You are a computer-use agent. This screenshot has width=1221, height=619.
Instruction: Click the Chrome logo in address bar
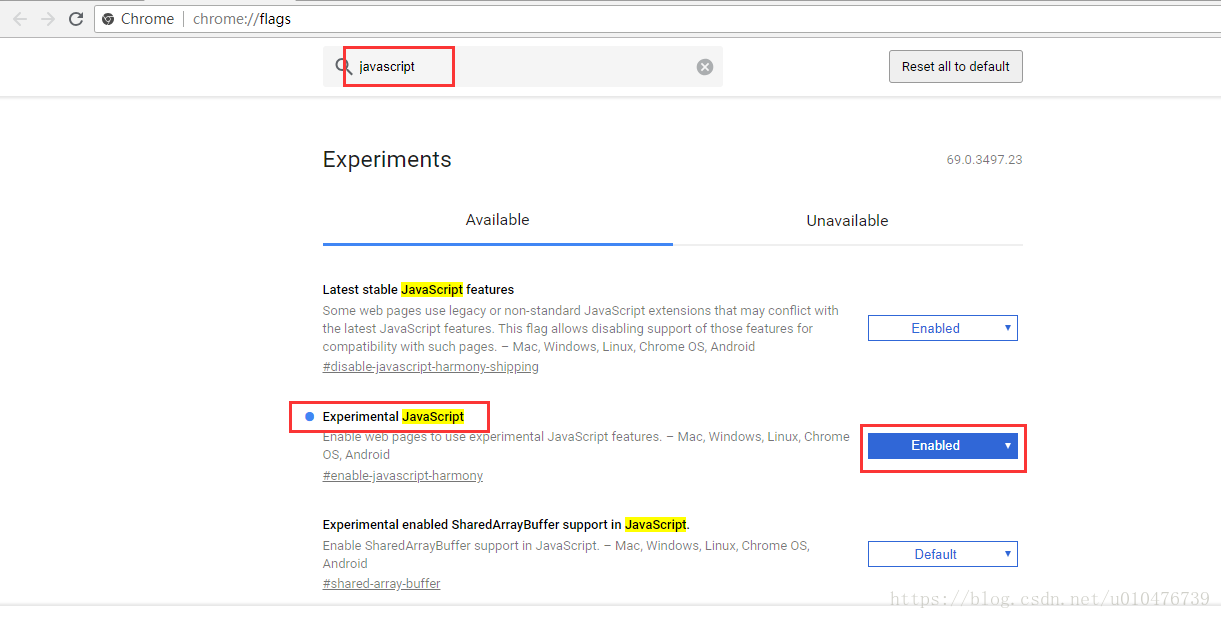(108, 19)
